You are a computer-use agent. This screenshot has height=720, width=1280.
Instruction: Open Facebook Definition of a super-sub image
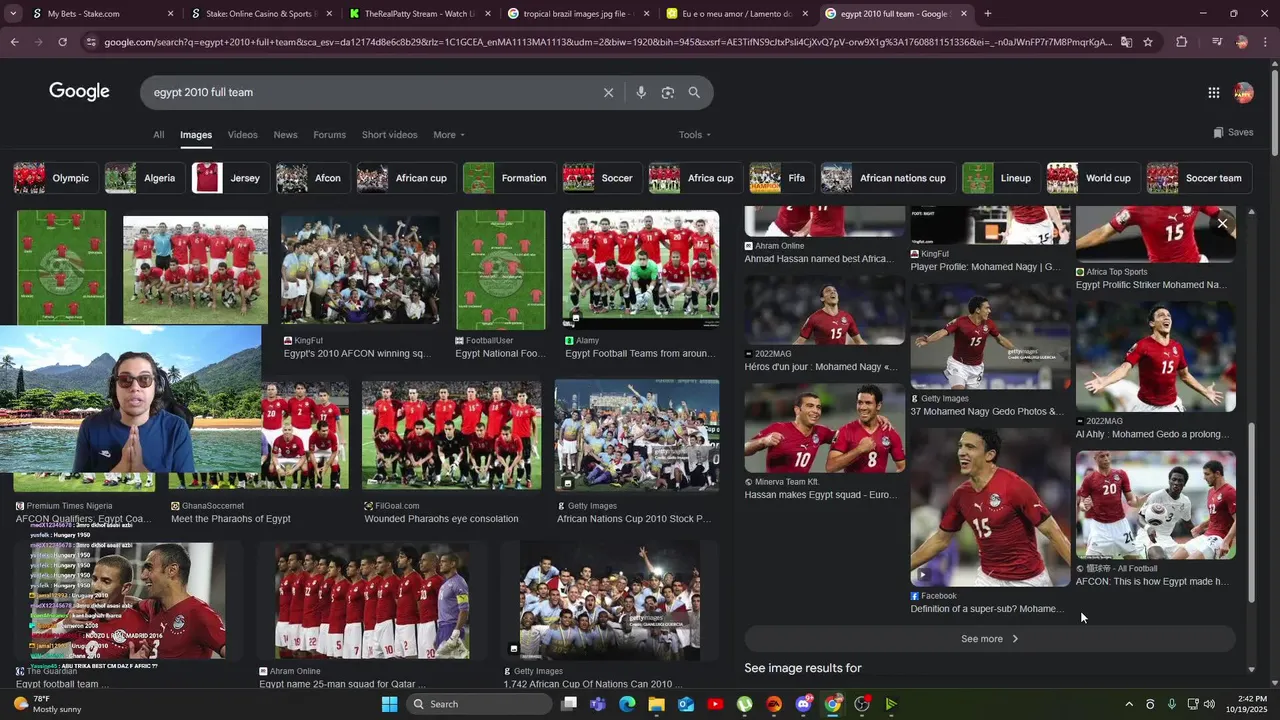(x=990, y=507)
